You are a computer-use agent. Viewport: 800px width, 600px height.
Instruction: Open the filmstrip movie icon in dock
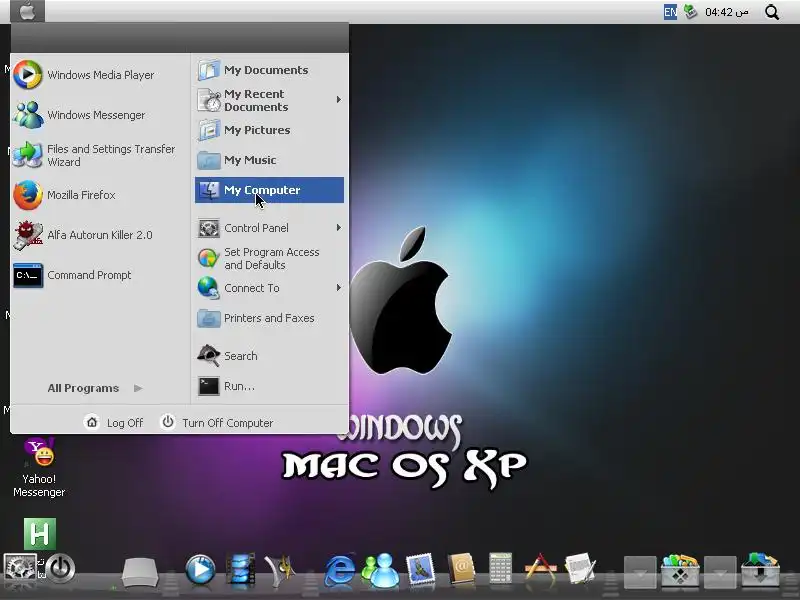click(x=240, y=568)
